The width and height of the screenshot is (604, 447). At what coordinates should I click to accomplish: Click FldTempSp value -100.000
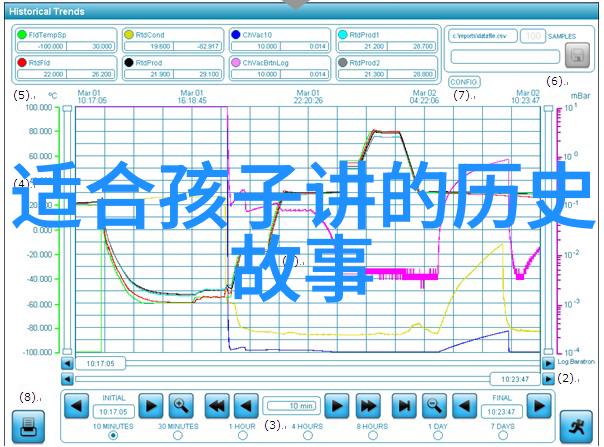42,46
